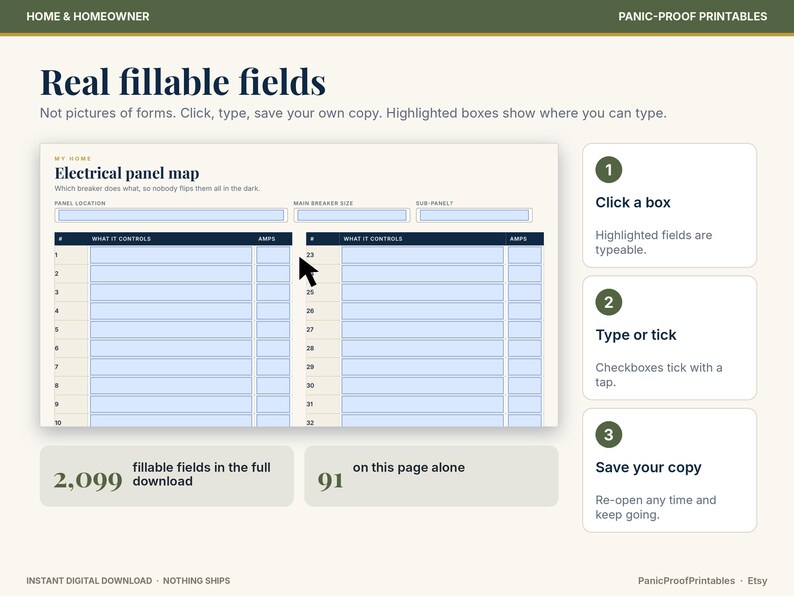Click breaker 28 Amps box
This screenshot has width=794, height=596.
(x=525, y=348)
